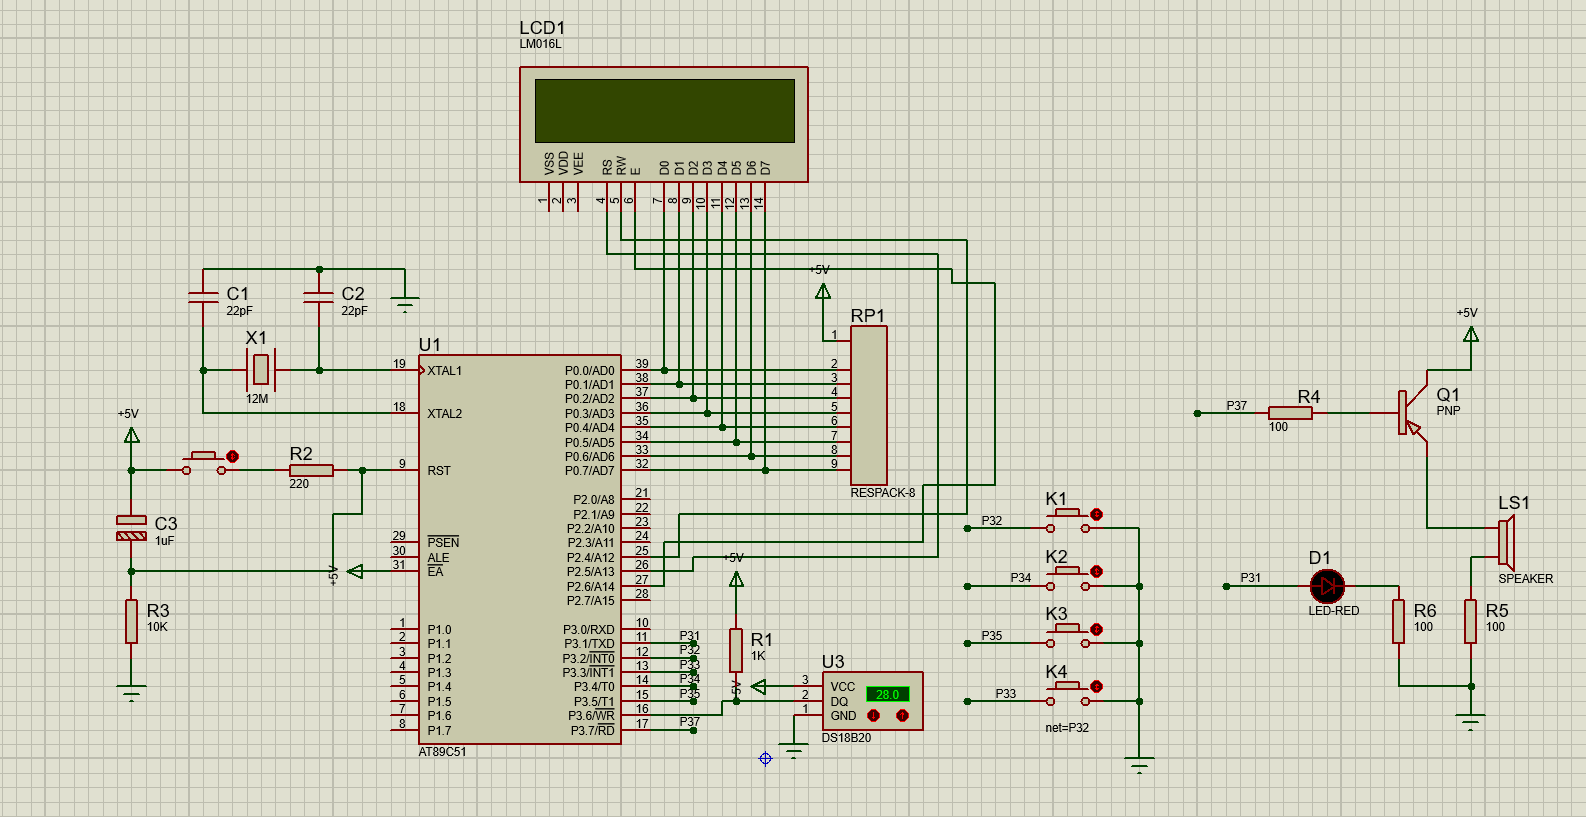Select the DS18B20 28.0 temperature readout

[887, 694]
